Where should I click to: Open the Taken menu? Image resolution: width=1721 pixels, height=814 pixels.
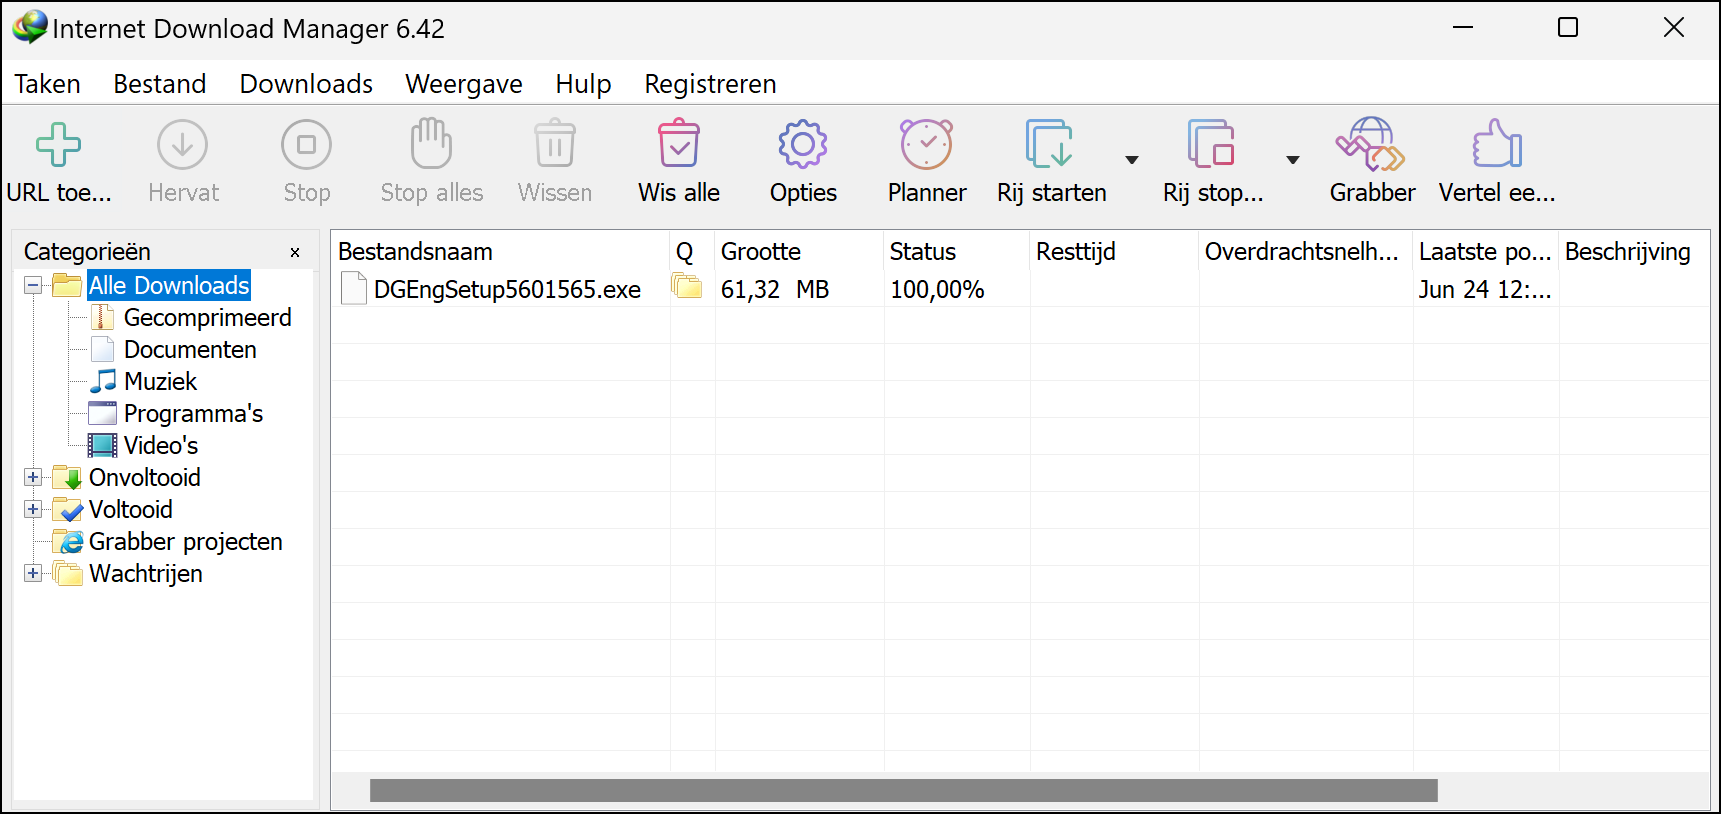pyautogui.click(x=47, y=84)
